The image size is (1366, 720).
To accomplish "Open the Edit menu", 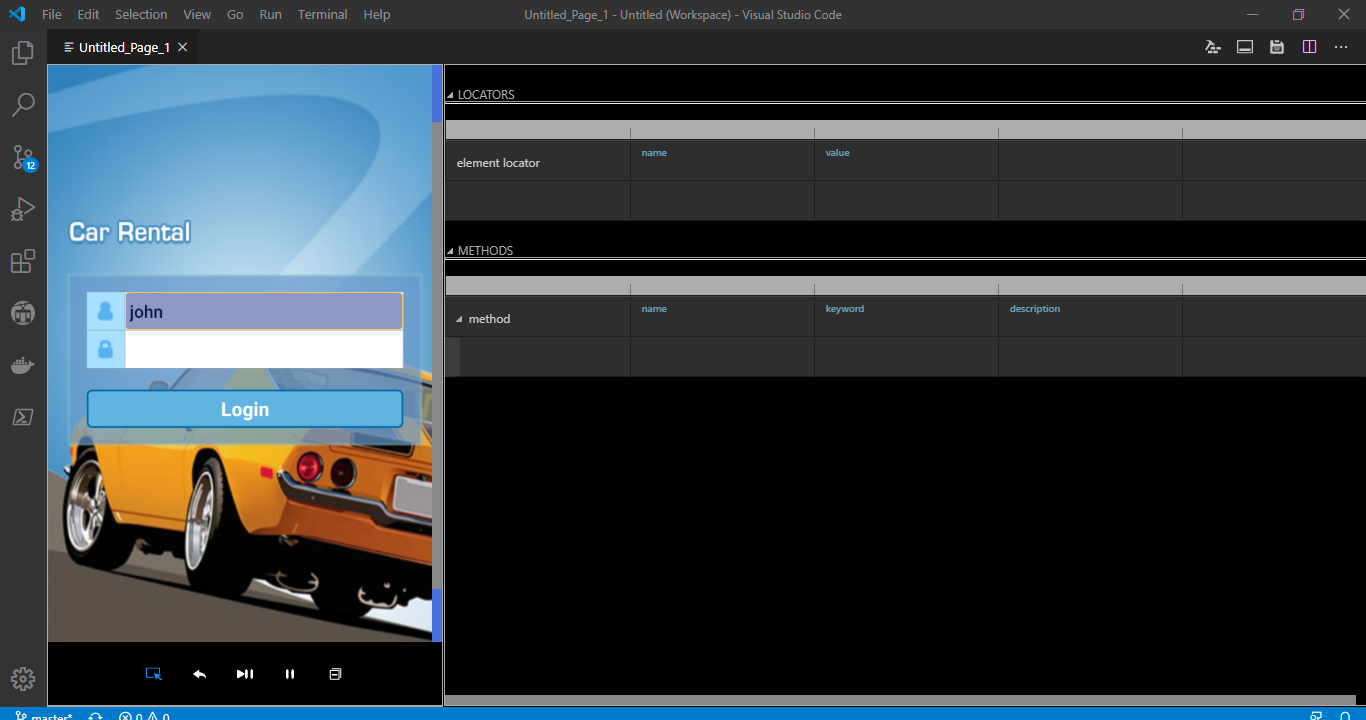I will pos(88,15).
